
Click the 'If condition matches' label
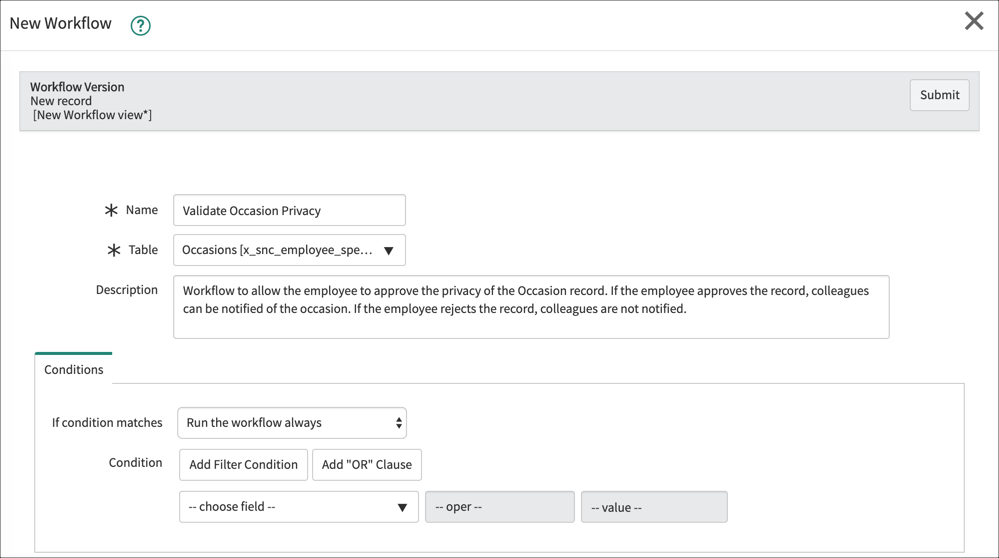point(107,422)
